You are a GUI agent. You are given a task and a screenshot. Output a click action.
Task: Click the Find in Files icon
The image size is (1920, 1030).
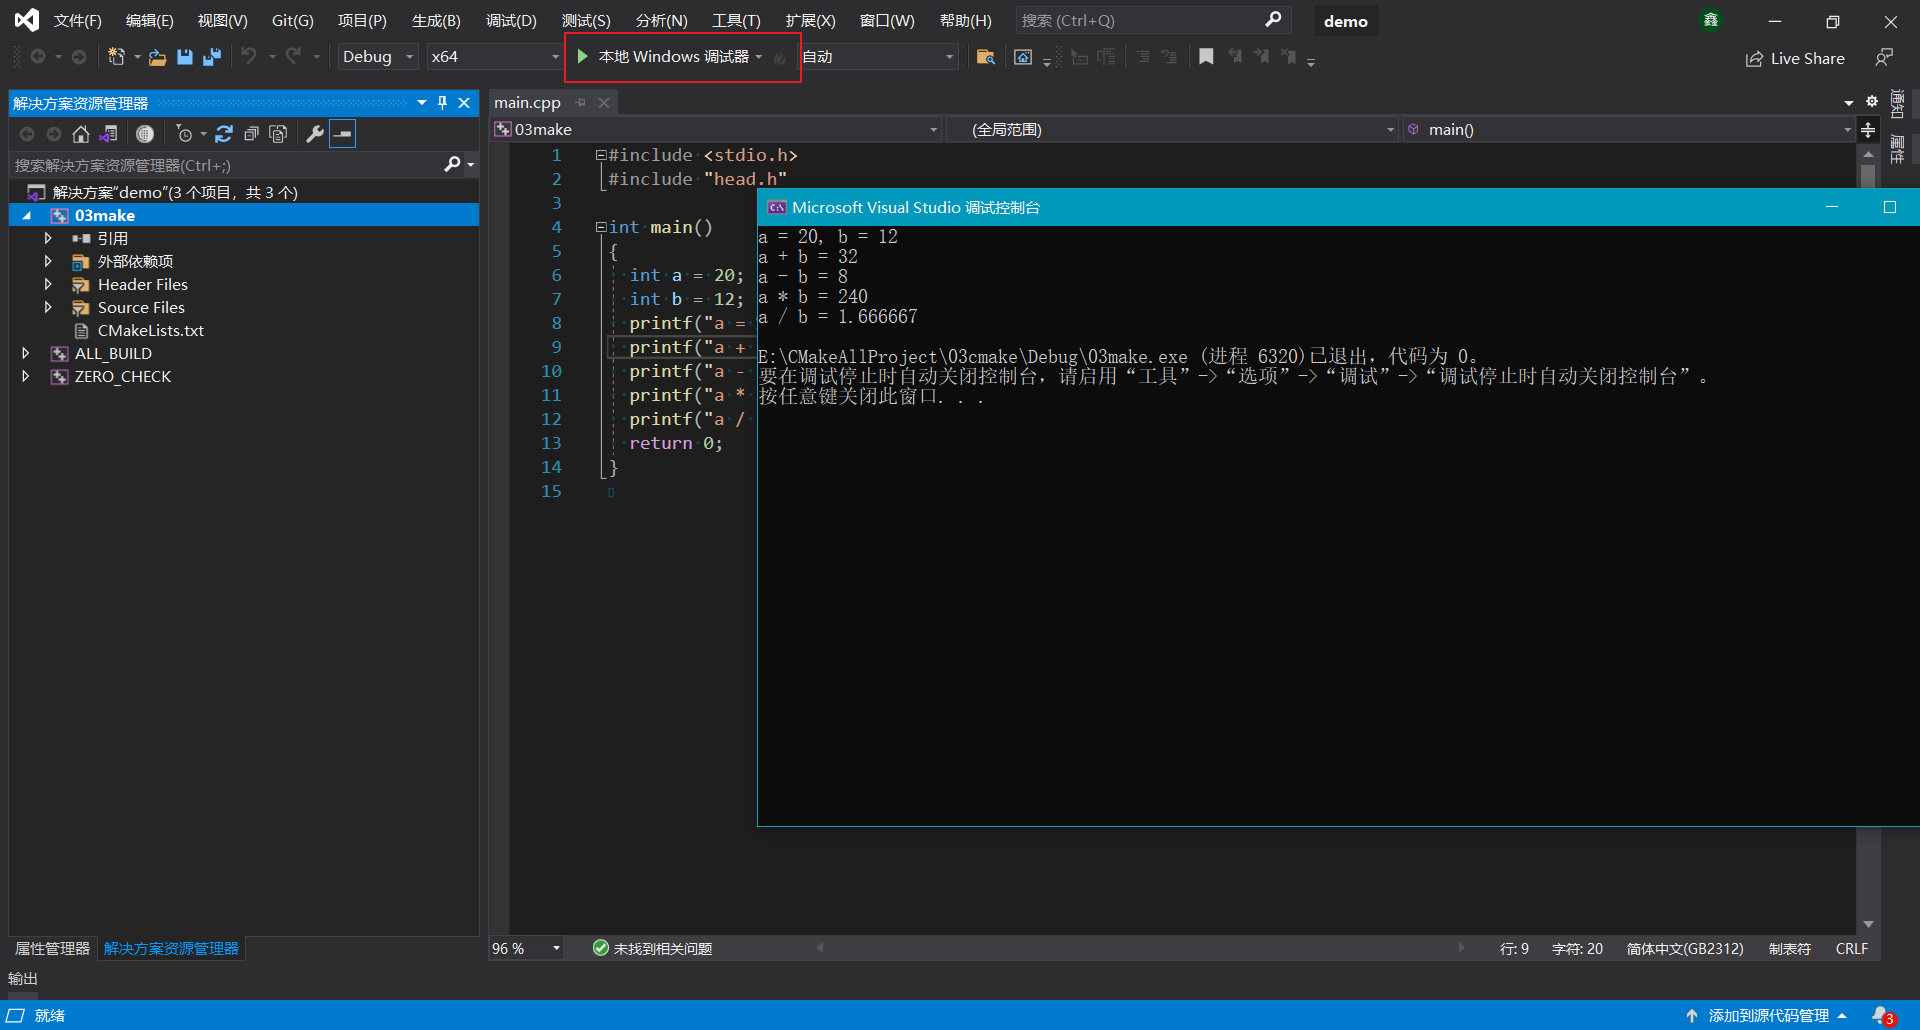point(985,57)
